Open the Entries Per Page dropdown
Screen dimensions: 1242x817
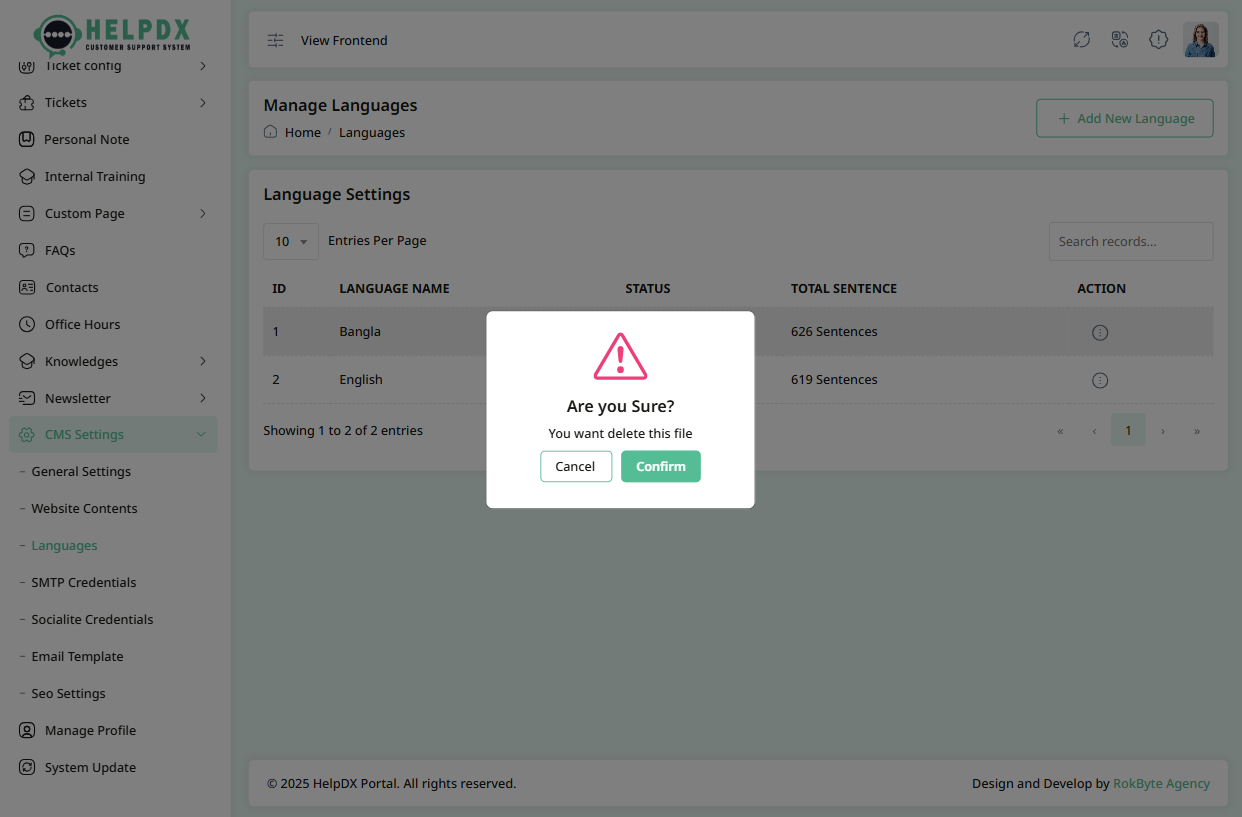tap(291, 241)
